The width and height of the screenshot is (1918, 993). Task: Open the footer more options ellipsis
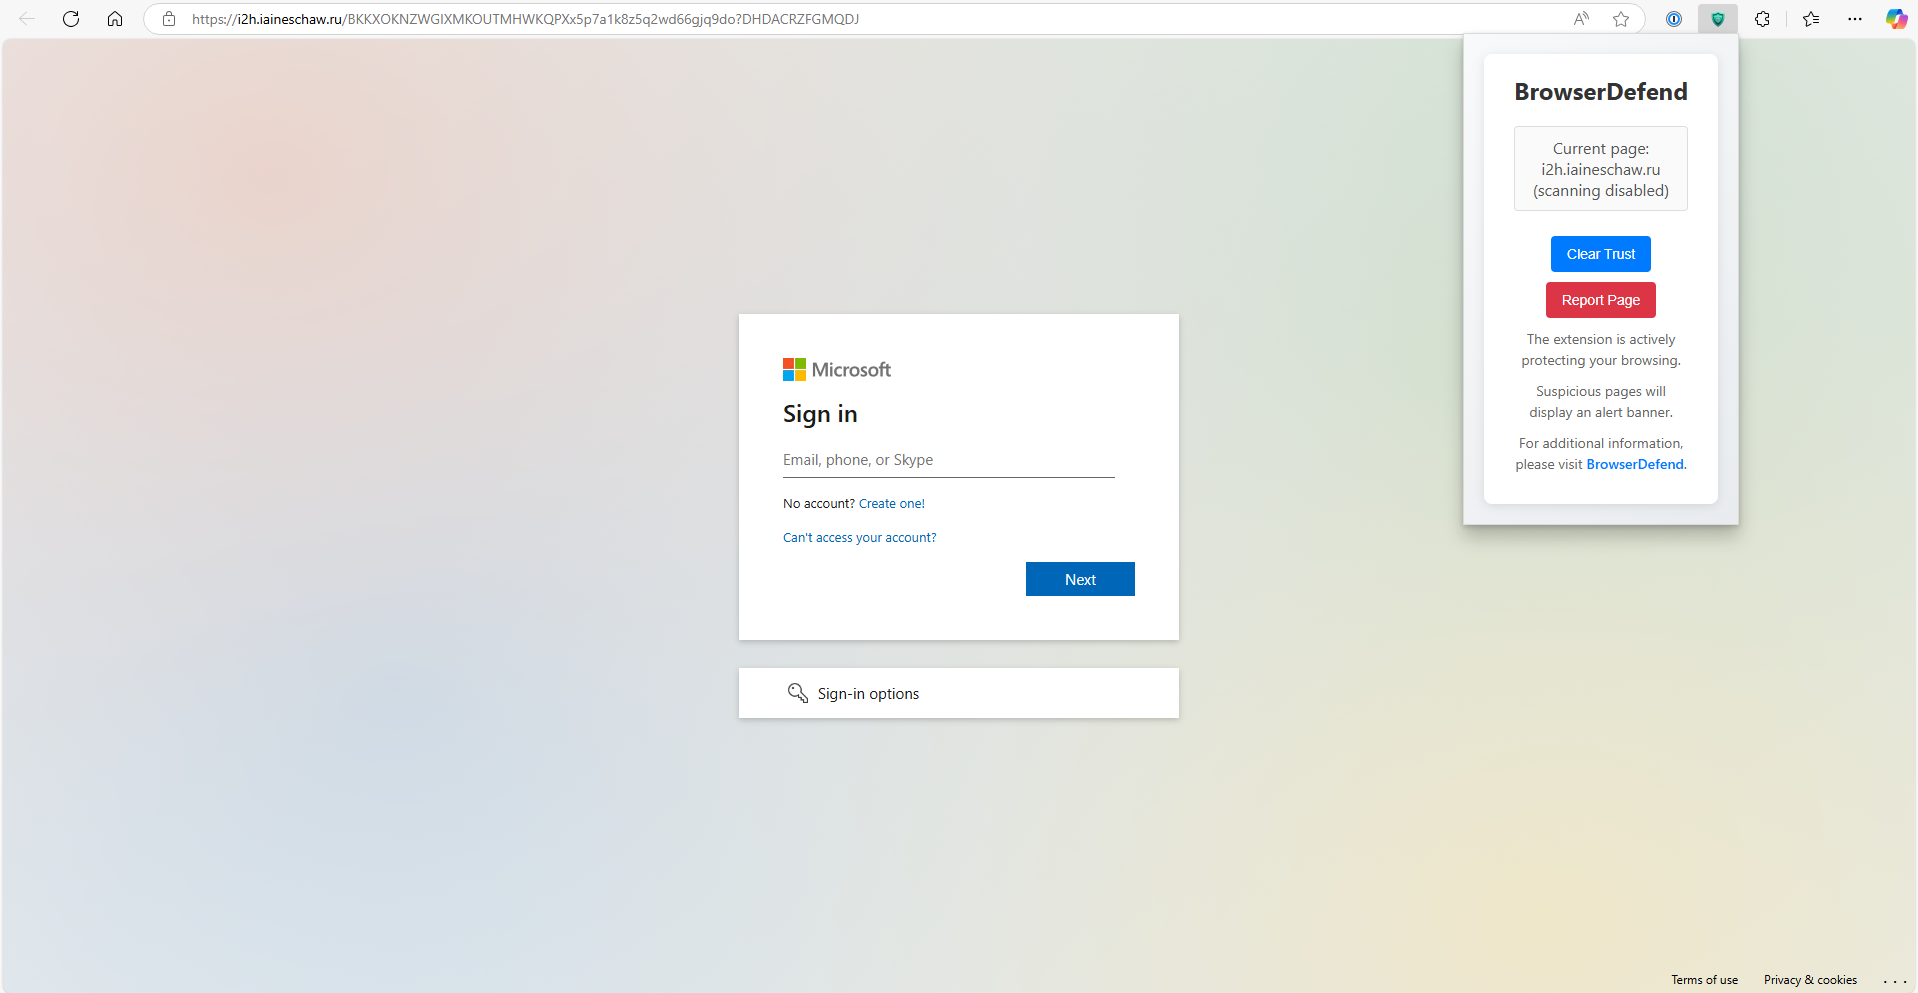click(x=1895, y=981)
